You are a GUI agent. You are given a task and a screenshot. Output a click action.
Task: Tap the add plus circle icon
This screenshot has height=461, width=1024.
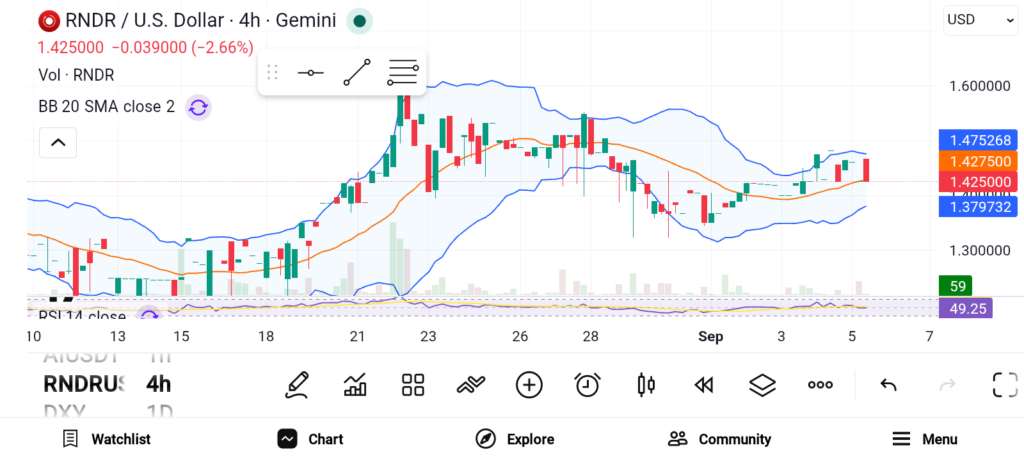click(x=529, y=385)
